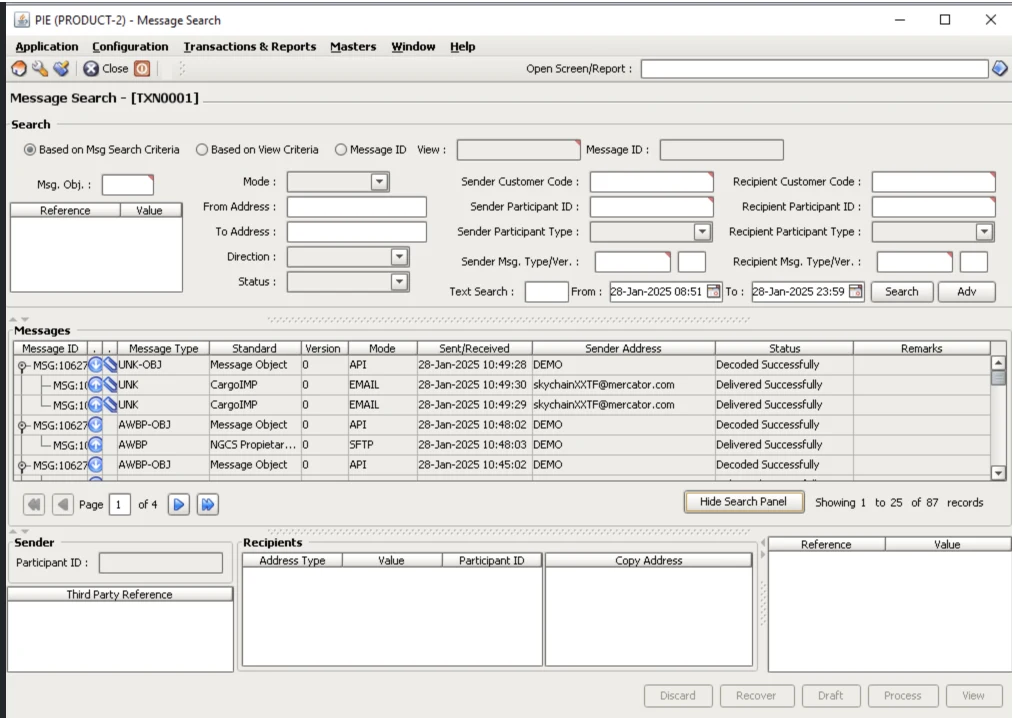Image resolution: width=1013 pixels, height=718 pixels.
Task: Click the Sender Address column header
Action: coord(623,348)
